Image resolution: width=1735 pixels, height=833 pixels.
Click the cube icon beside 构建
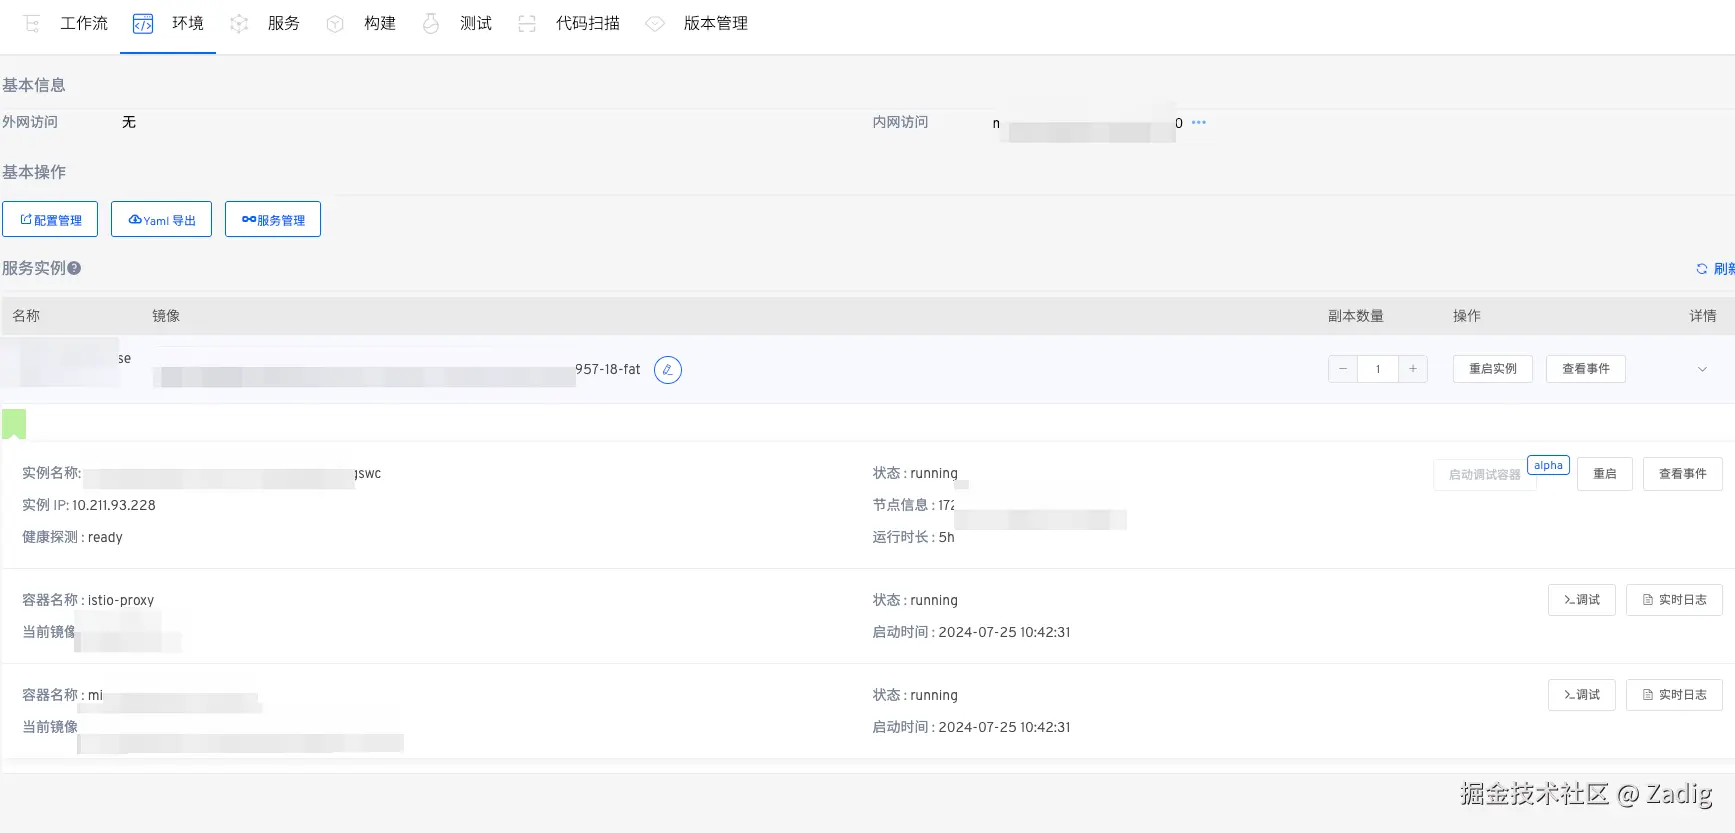(x=335, y=24)
